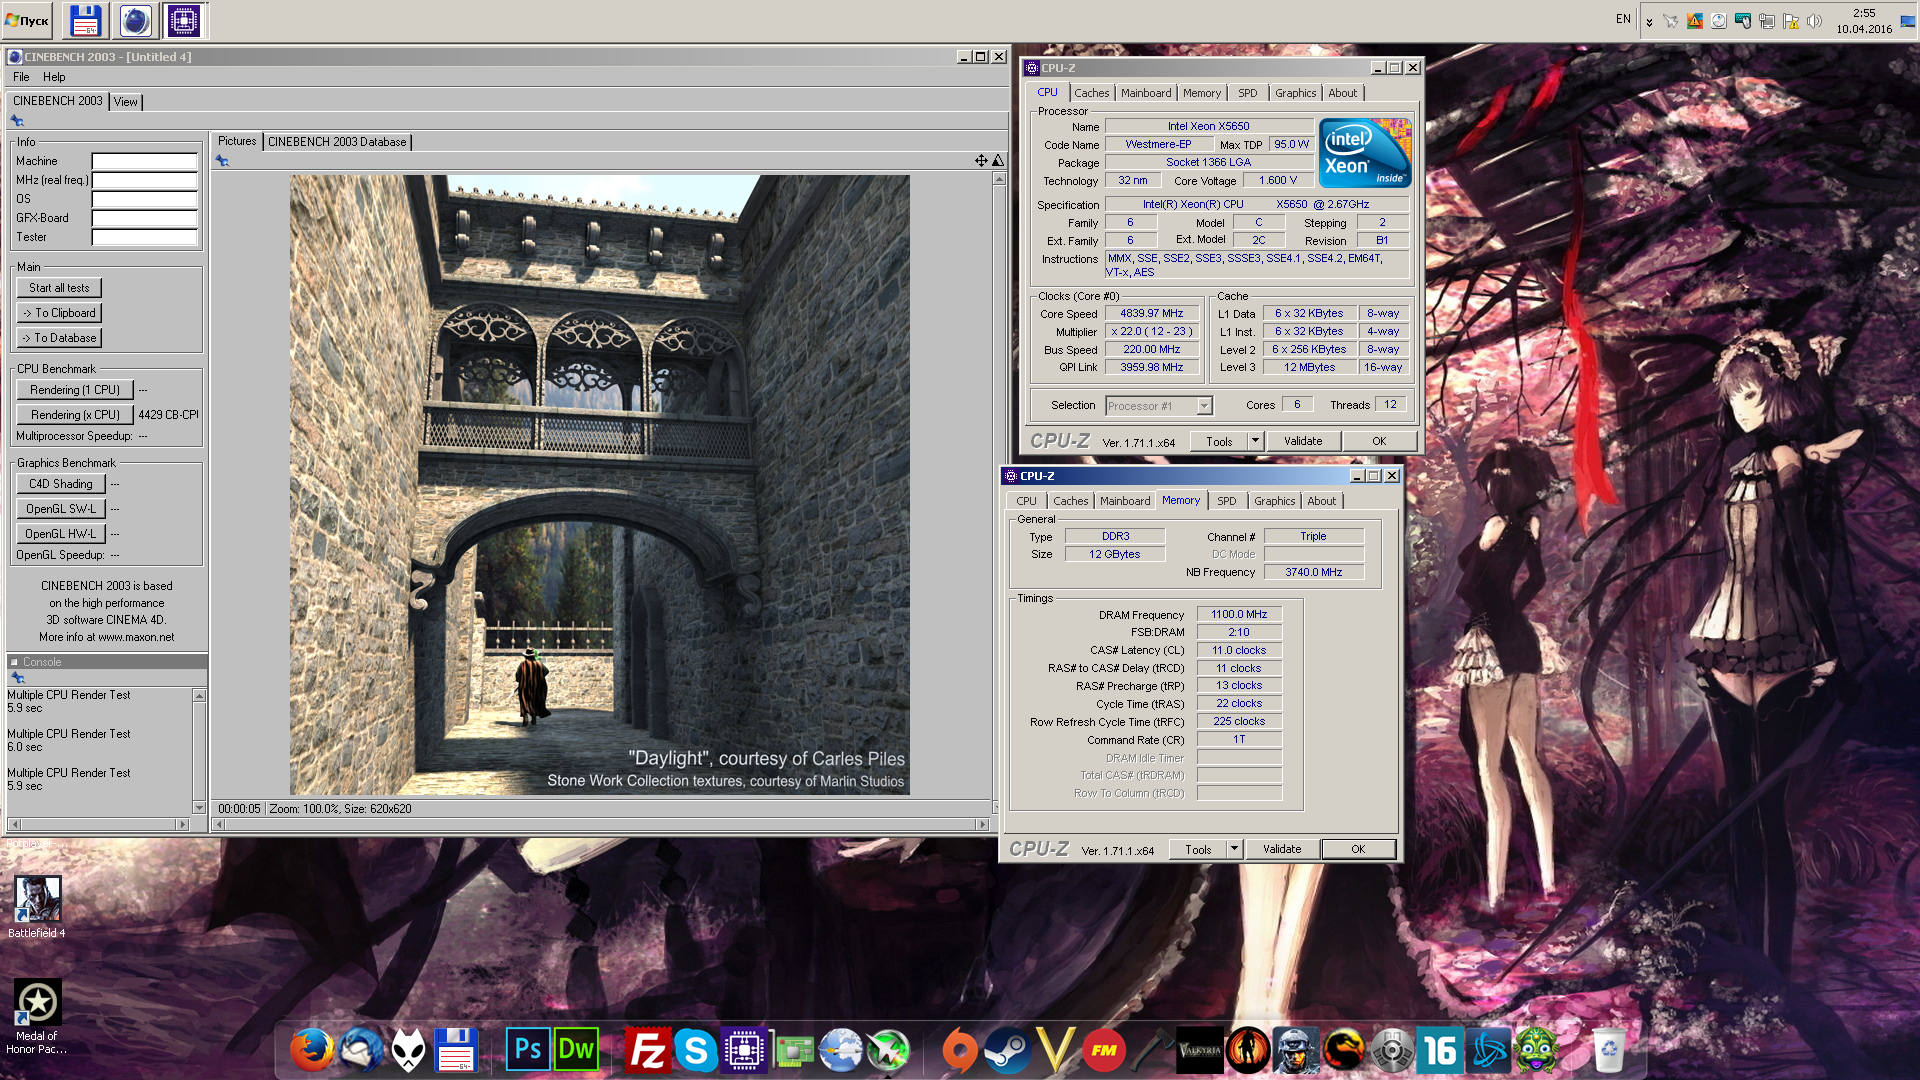Switch to the View tab in CINEBENCH
Image resolution: width=1920 pixels, height=1080 pixels.
click(x=126, y=102)
